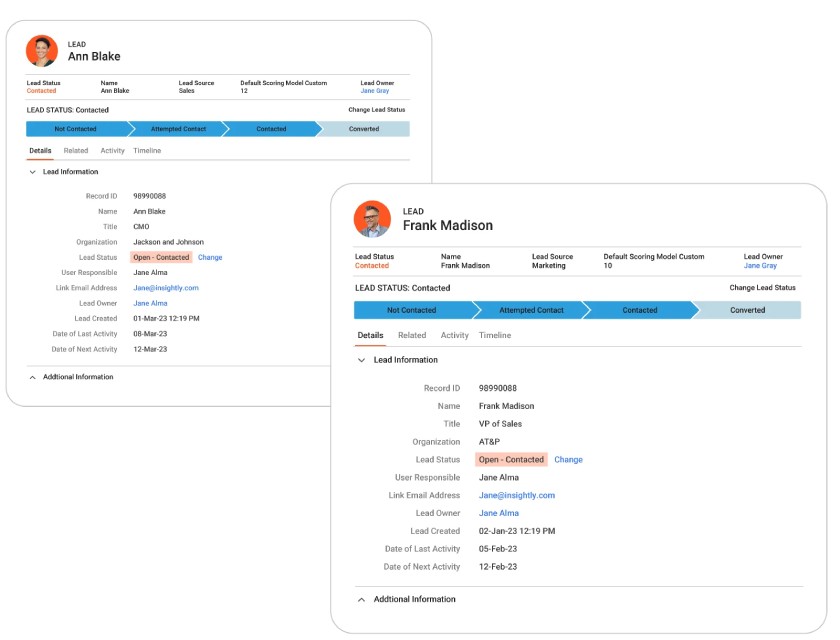Click Date of Last Activity 08-Mar-23
The image size is (840, 640).
pyautogui.click(x=150, y=334)
